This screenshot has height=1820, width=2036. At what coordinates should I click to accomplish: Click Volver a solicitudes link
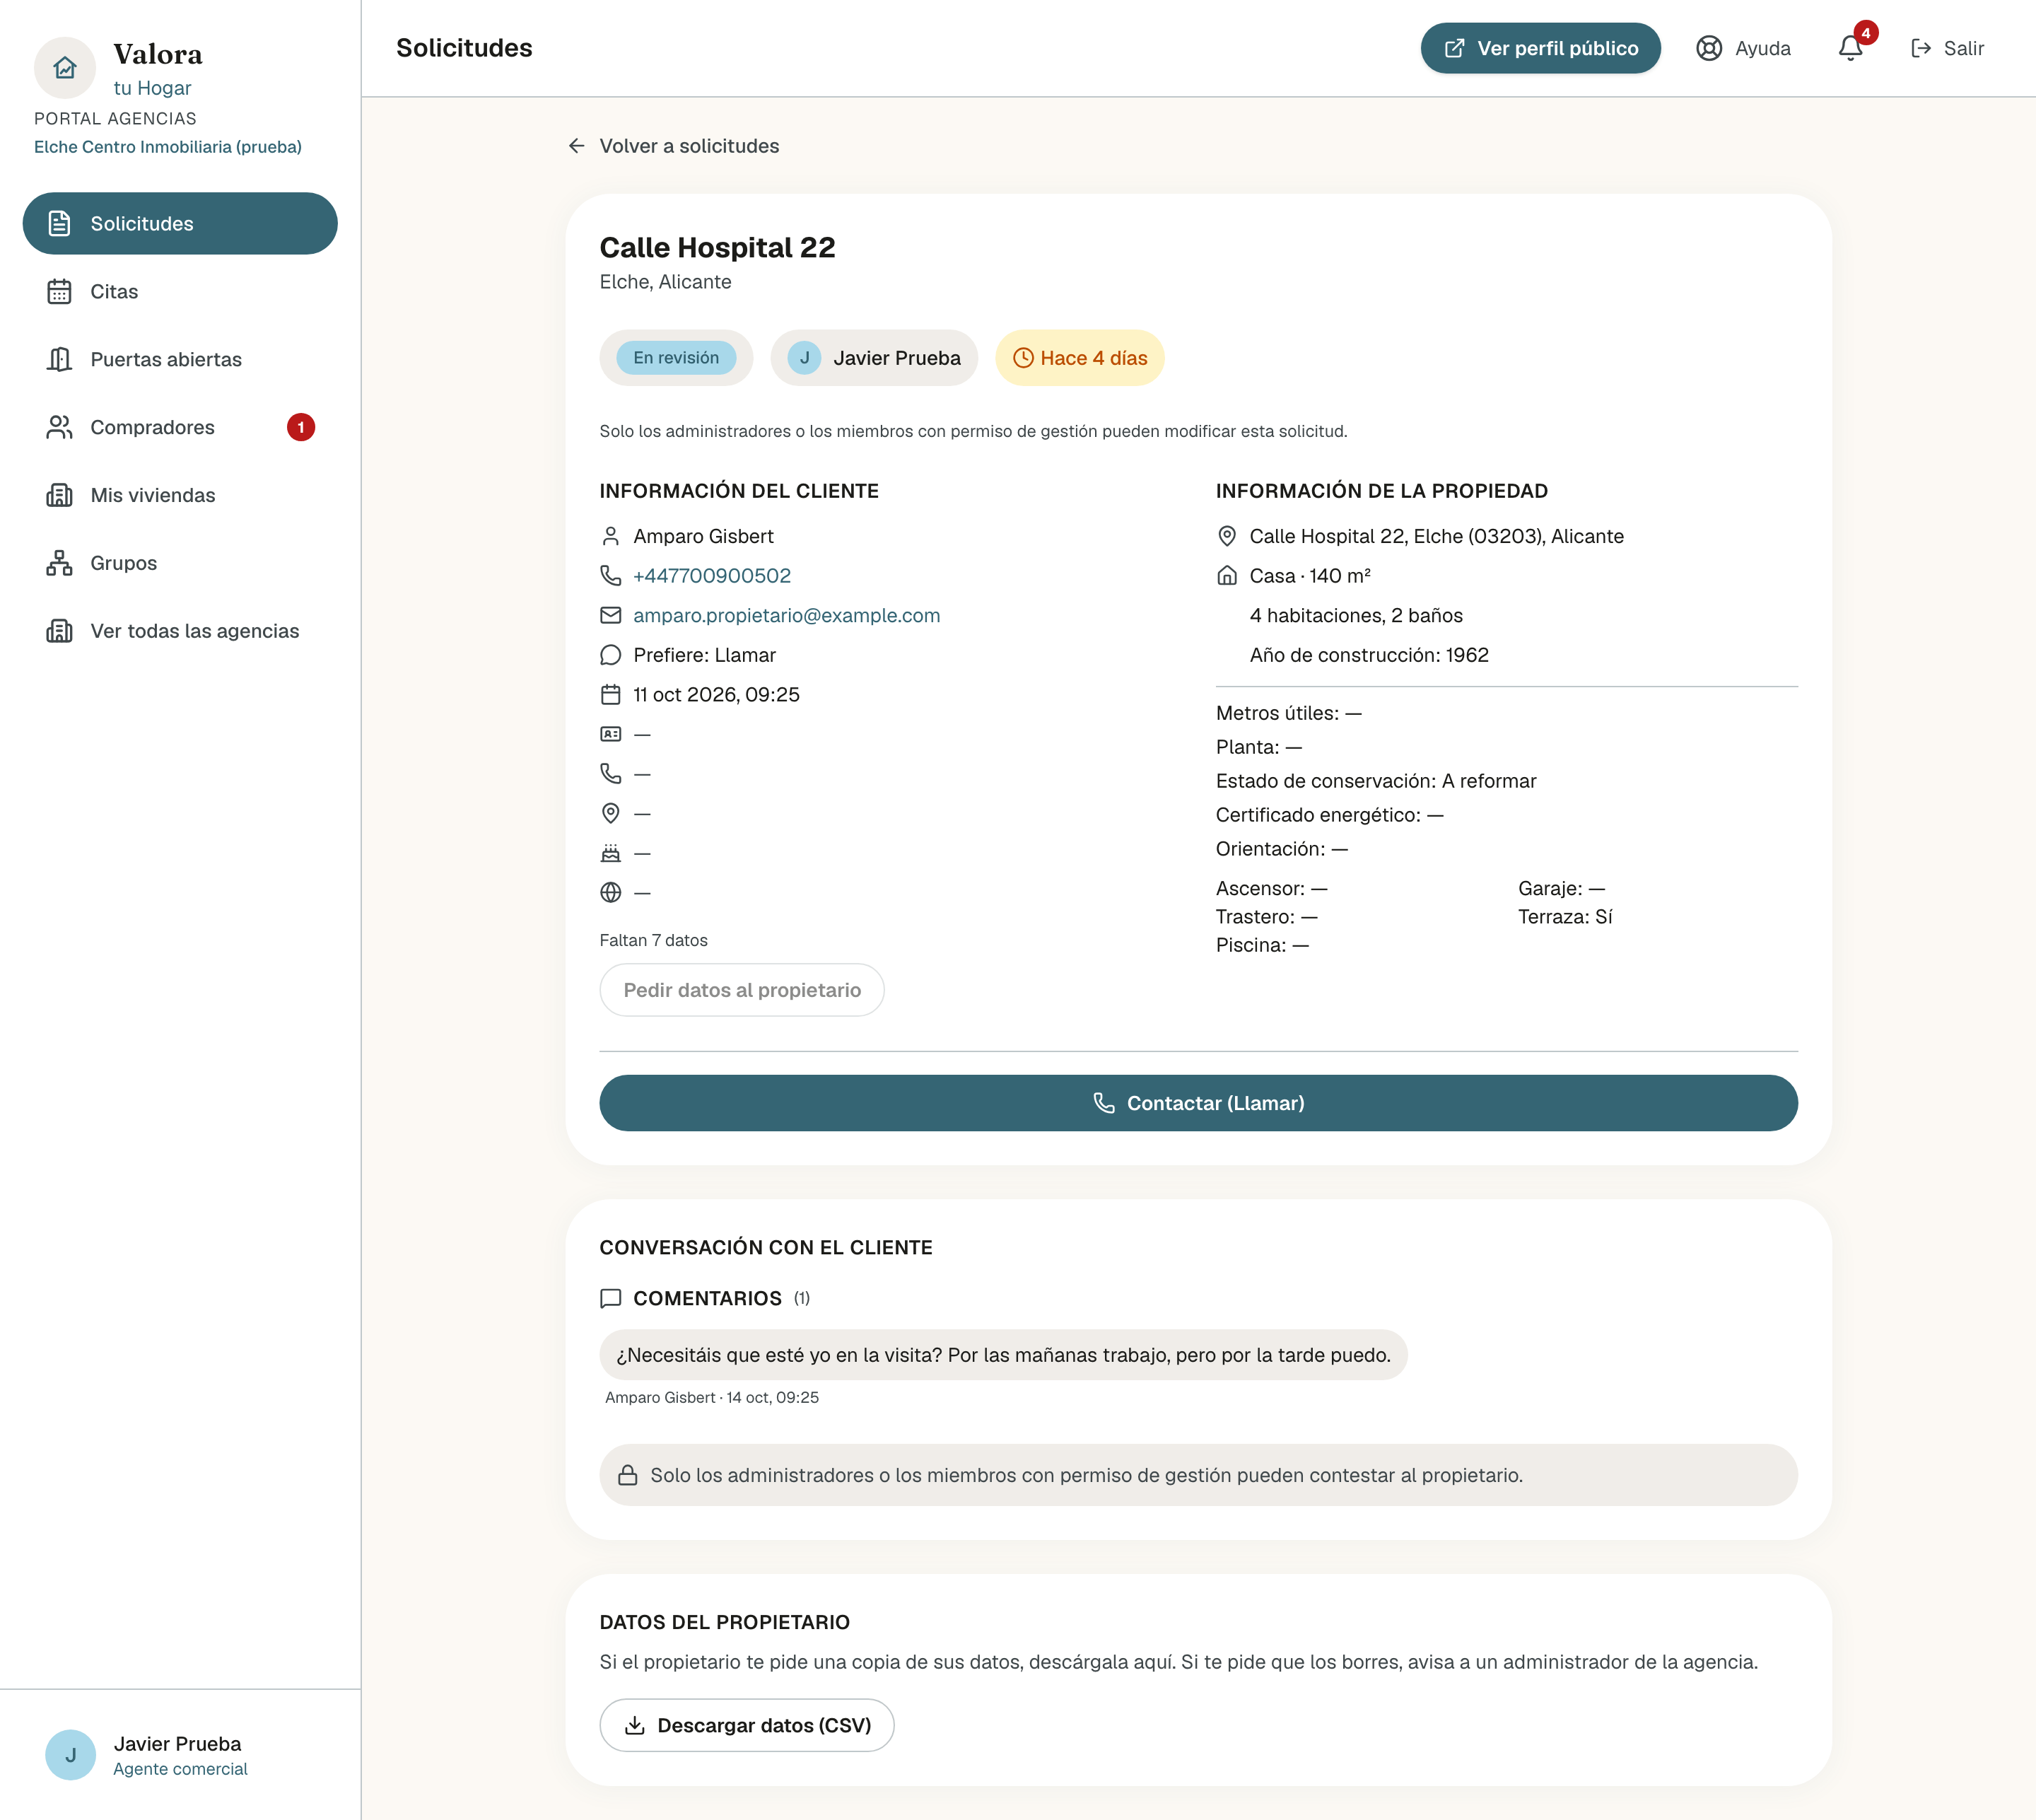pyautogui.click(x=673, y=146)
